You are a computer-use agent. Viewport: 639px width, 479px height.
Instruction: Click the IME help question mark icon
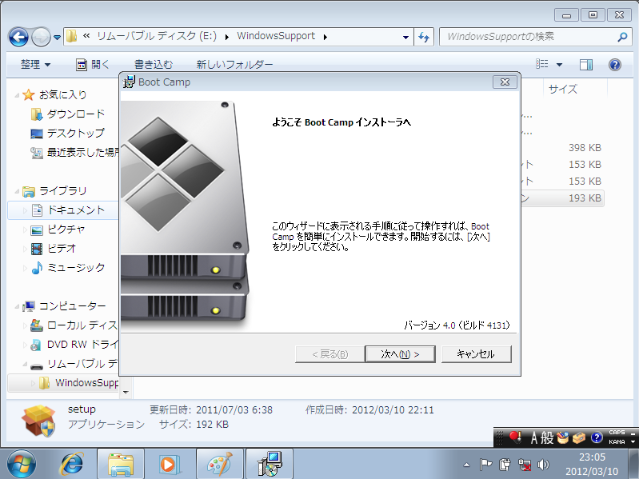click(x=597, y=438)
